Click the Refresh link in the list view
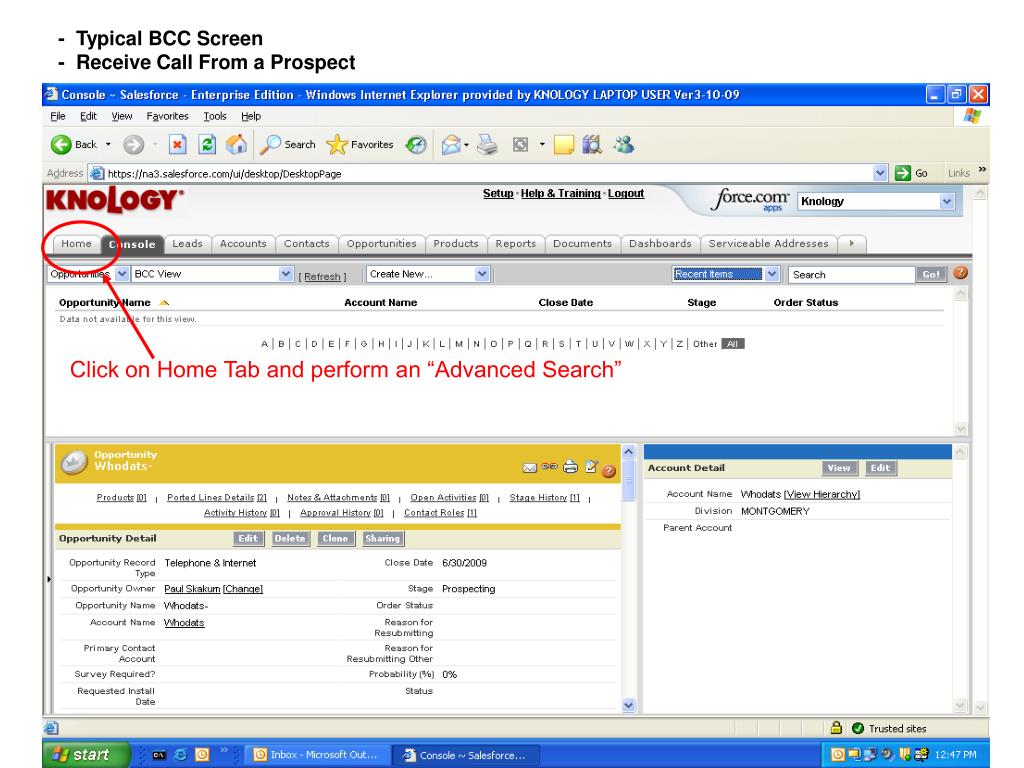Image resolution: width=1024 pixels, height=768 pixels. pos(323,277)
